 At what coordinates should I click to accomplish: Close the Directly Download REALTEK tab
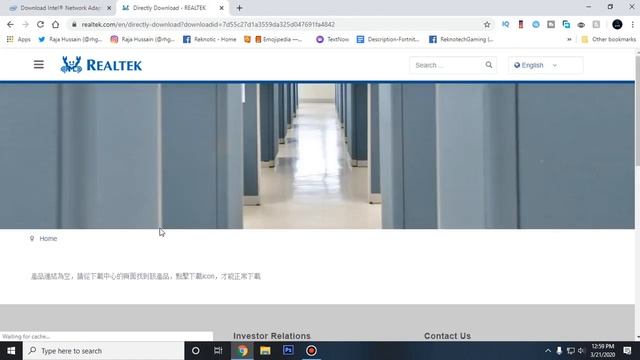221,8
